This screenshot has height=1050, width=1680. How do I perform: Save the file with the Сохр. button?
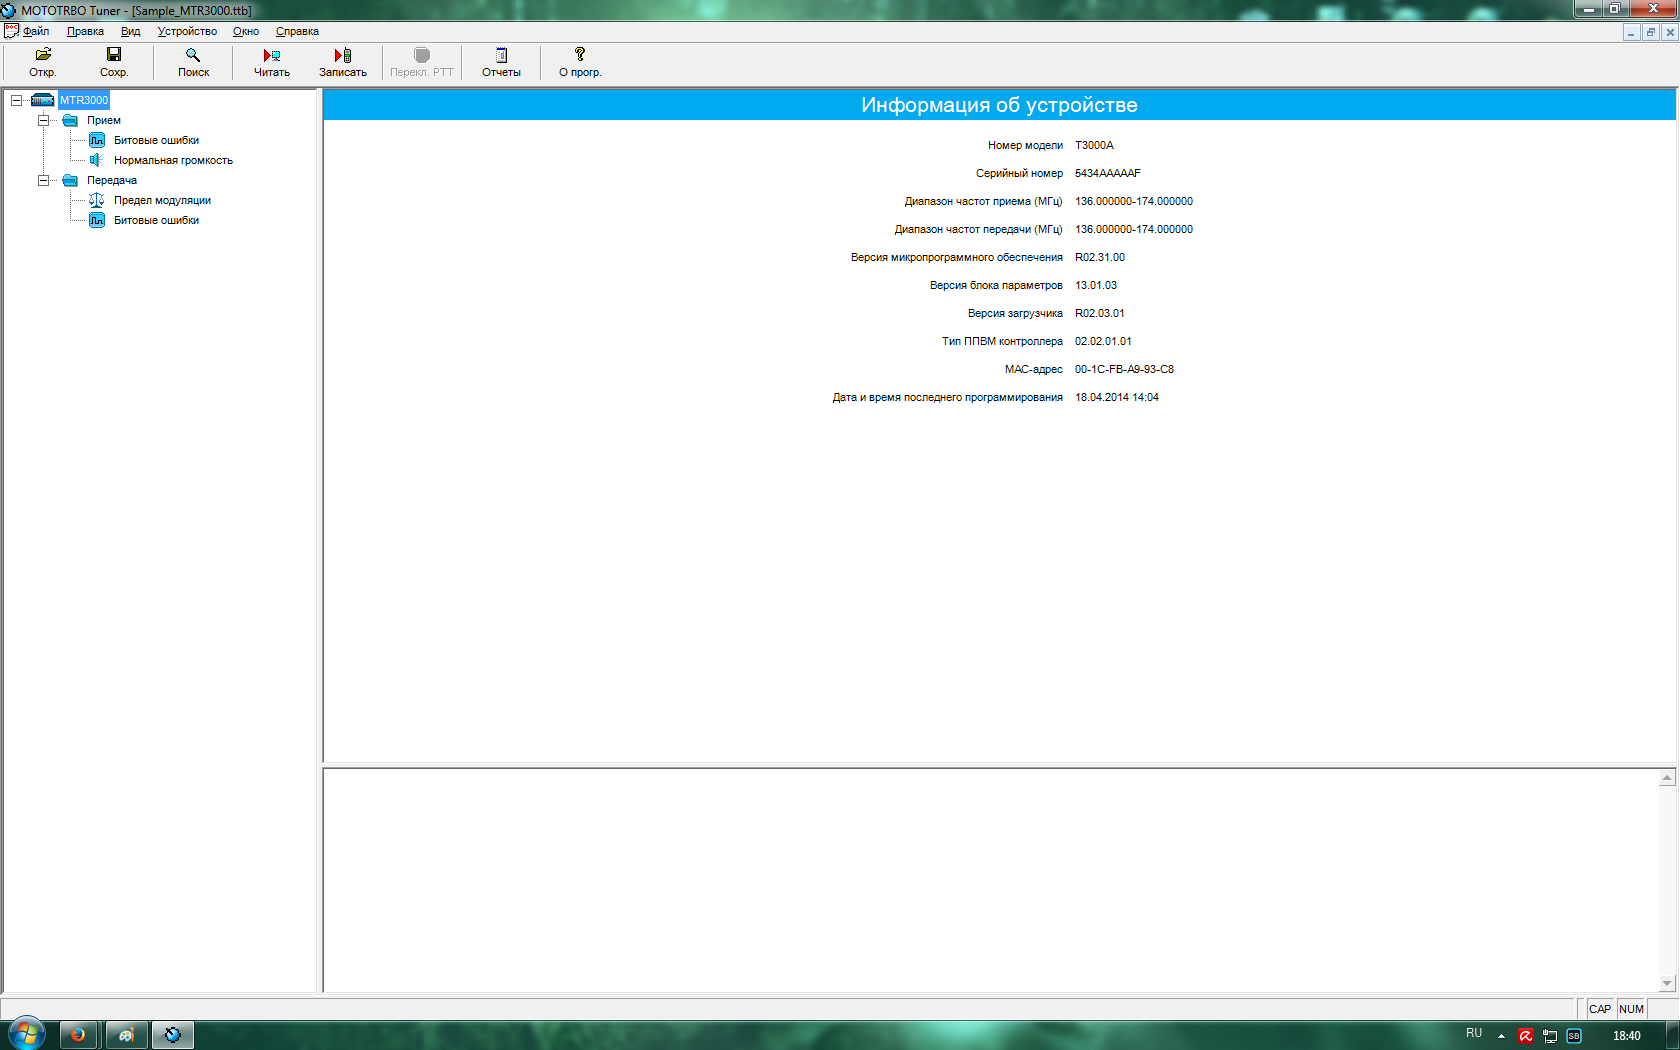click(x=114, y=62)
